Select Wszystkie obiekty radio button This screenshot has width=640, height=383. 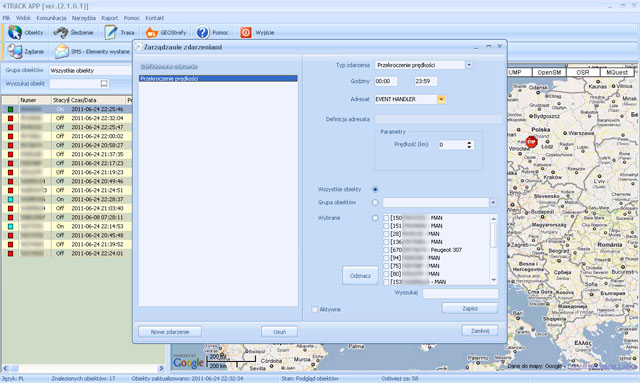tap(375, 189)
